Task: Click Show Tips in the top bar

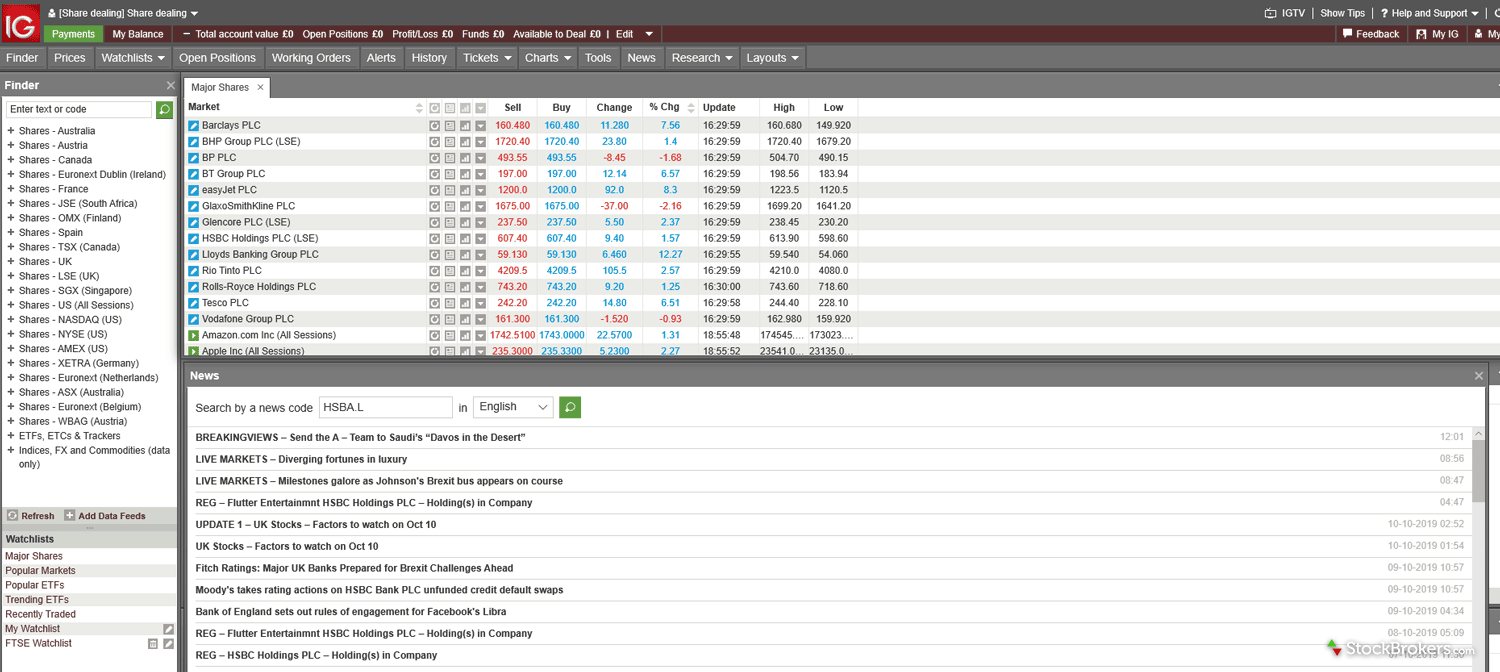Action: click(x=1342, y=13)
